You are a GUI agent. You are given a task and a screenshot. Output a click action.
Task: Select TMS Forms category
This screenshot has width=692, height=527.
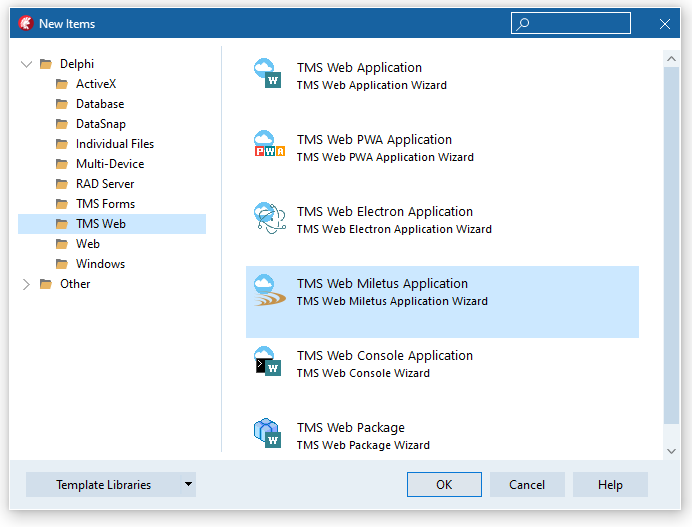[105, 204]
